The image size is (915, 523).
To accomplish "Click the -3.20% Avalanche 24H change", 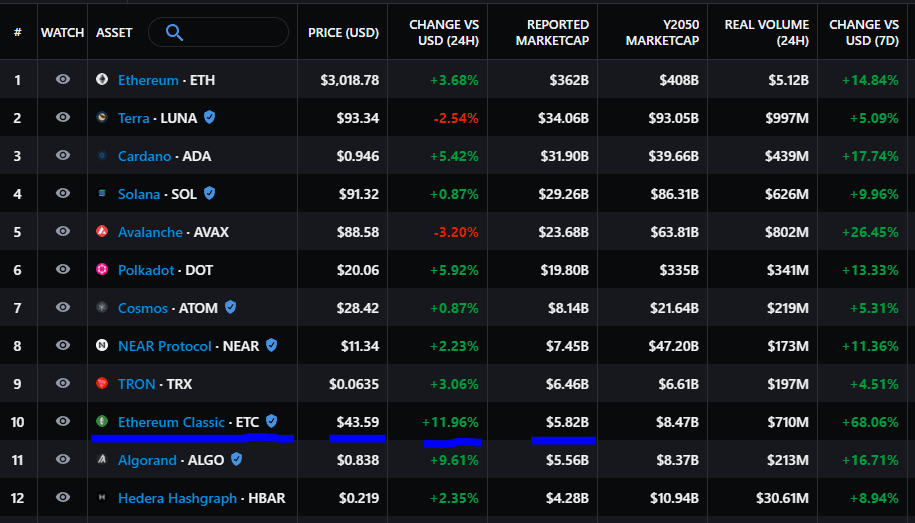I will (x=456, y=232).
